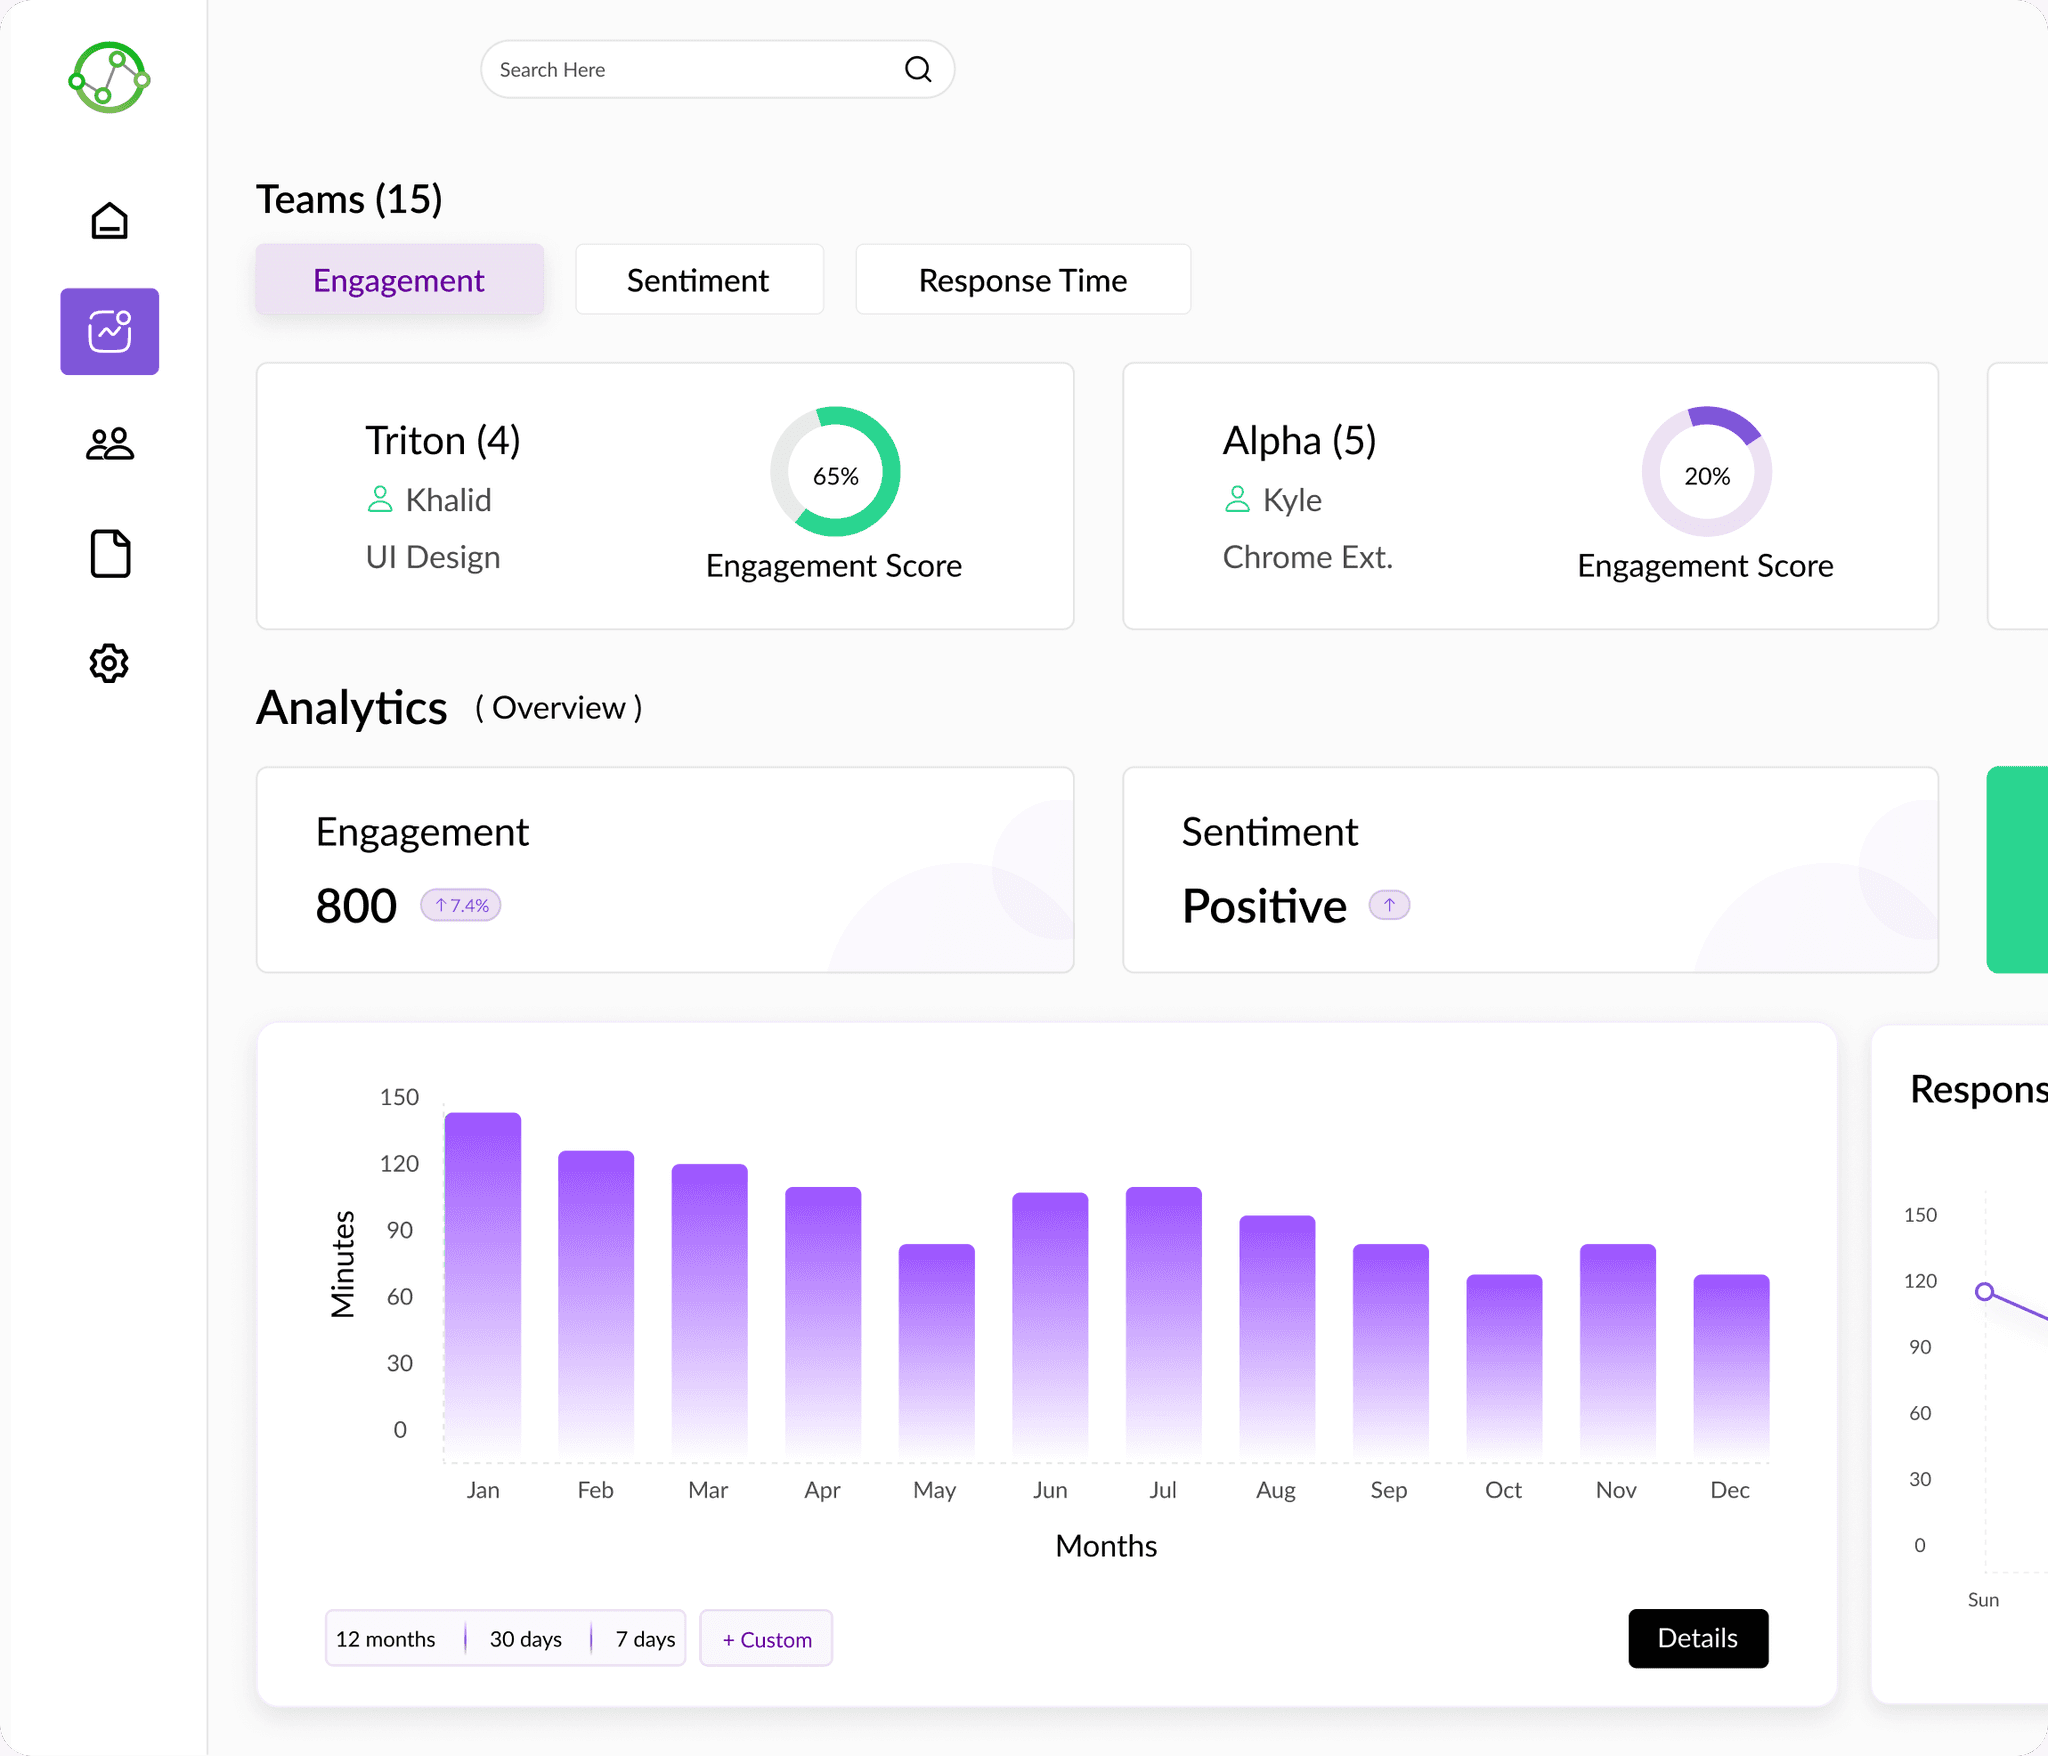The height and width of the screenshot is (1756, 2048).
Task: Click the search magnifier icon
Action: (917, 69)
